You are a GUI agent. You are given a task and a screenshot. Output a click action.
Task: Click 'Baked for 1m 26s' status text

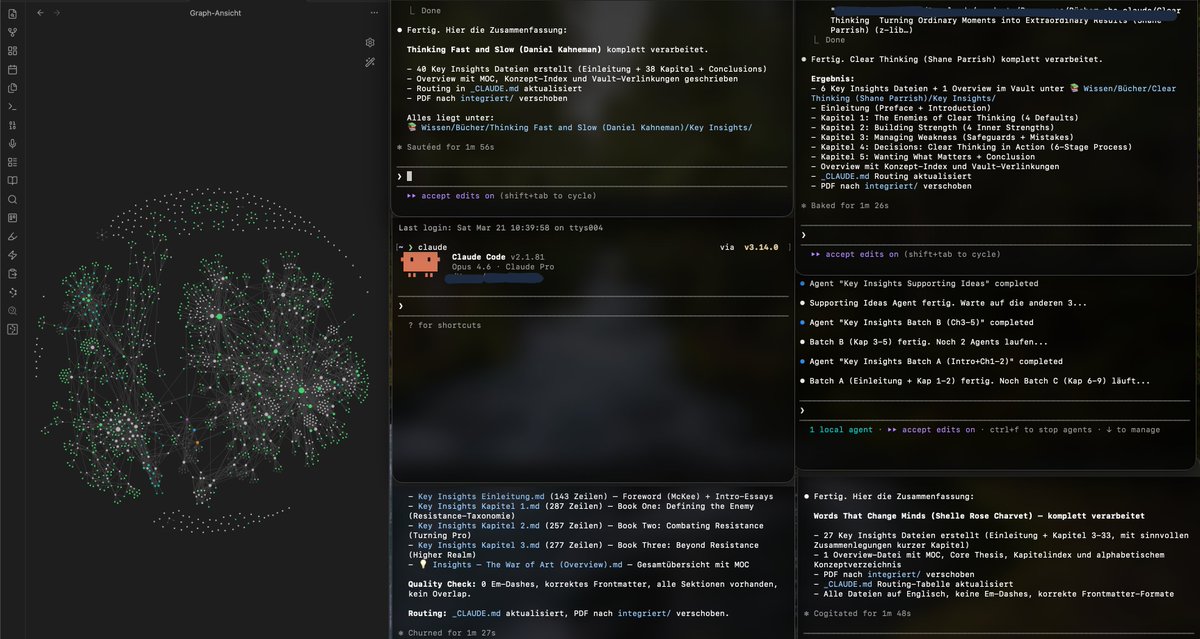[x=845, y=205]
